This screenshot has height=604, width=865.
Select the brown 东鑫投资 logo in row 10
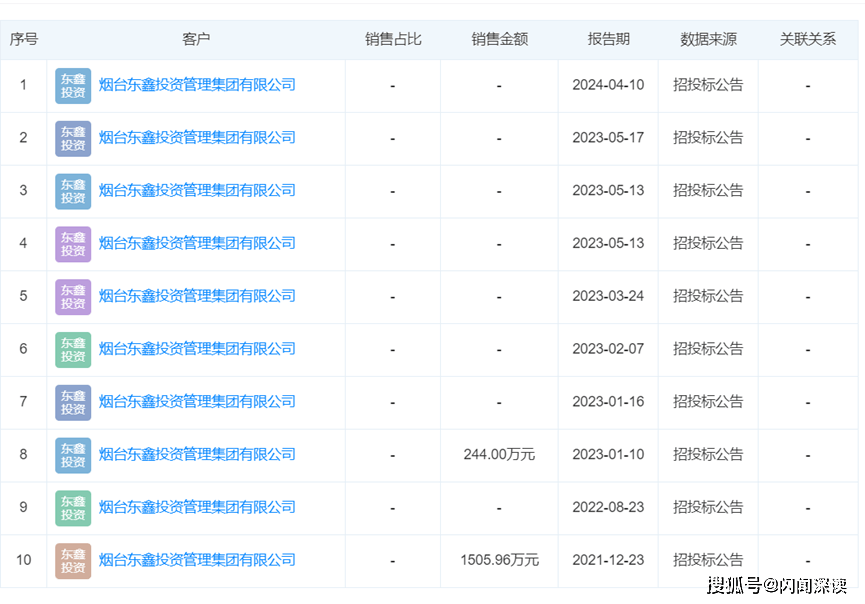pos(73,560)
